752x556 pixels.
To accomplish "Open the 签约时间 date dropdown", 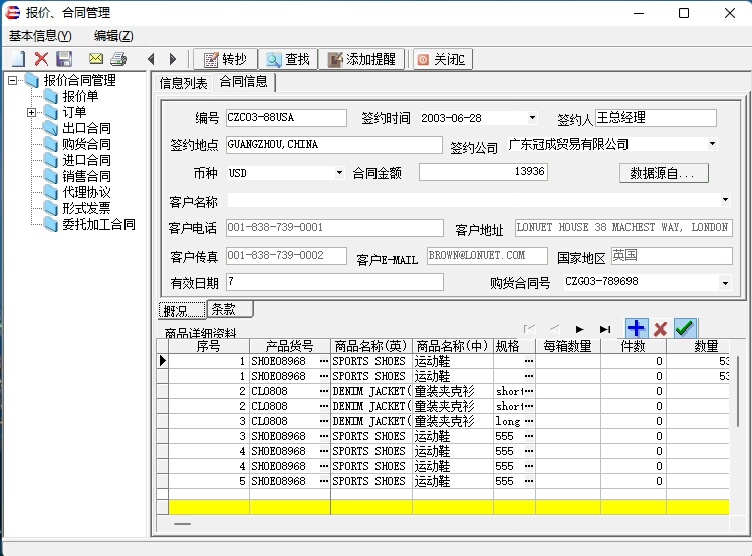I will point(532,118).
